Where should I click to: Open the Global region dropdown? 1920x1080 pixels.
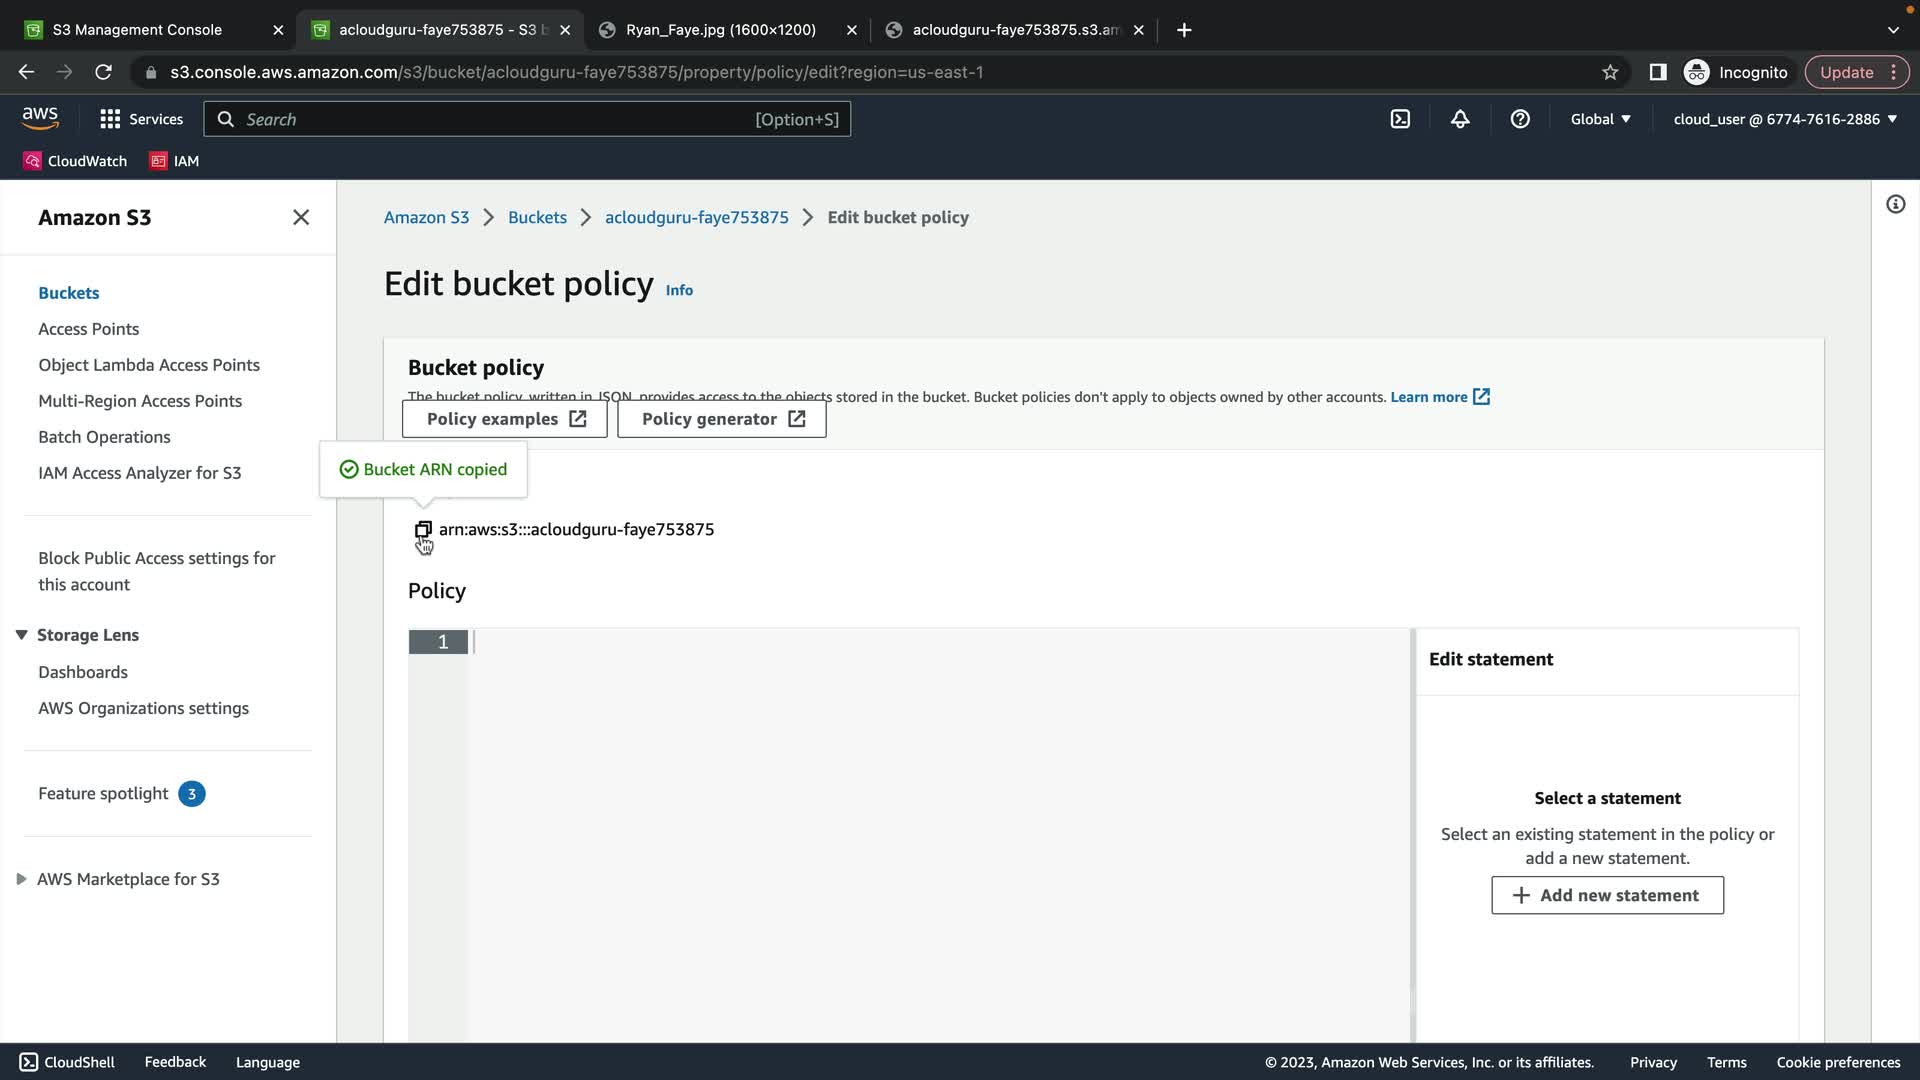pyautogui.click(x=1600, y=119)
